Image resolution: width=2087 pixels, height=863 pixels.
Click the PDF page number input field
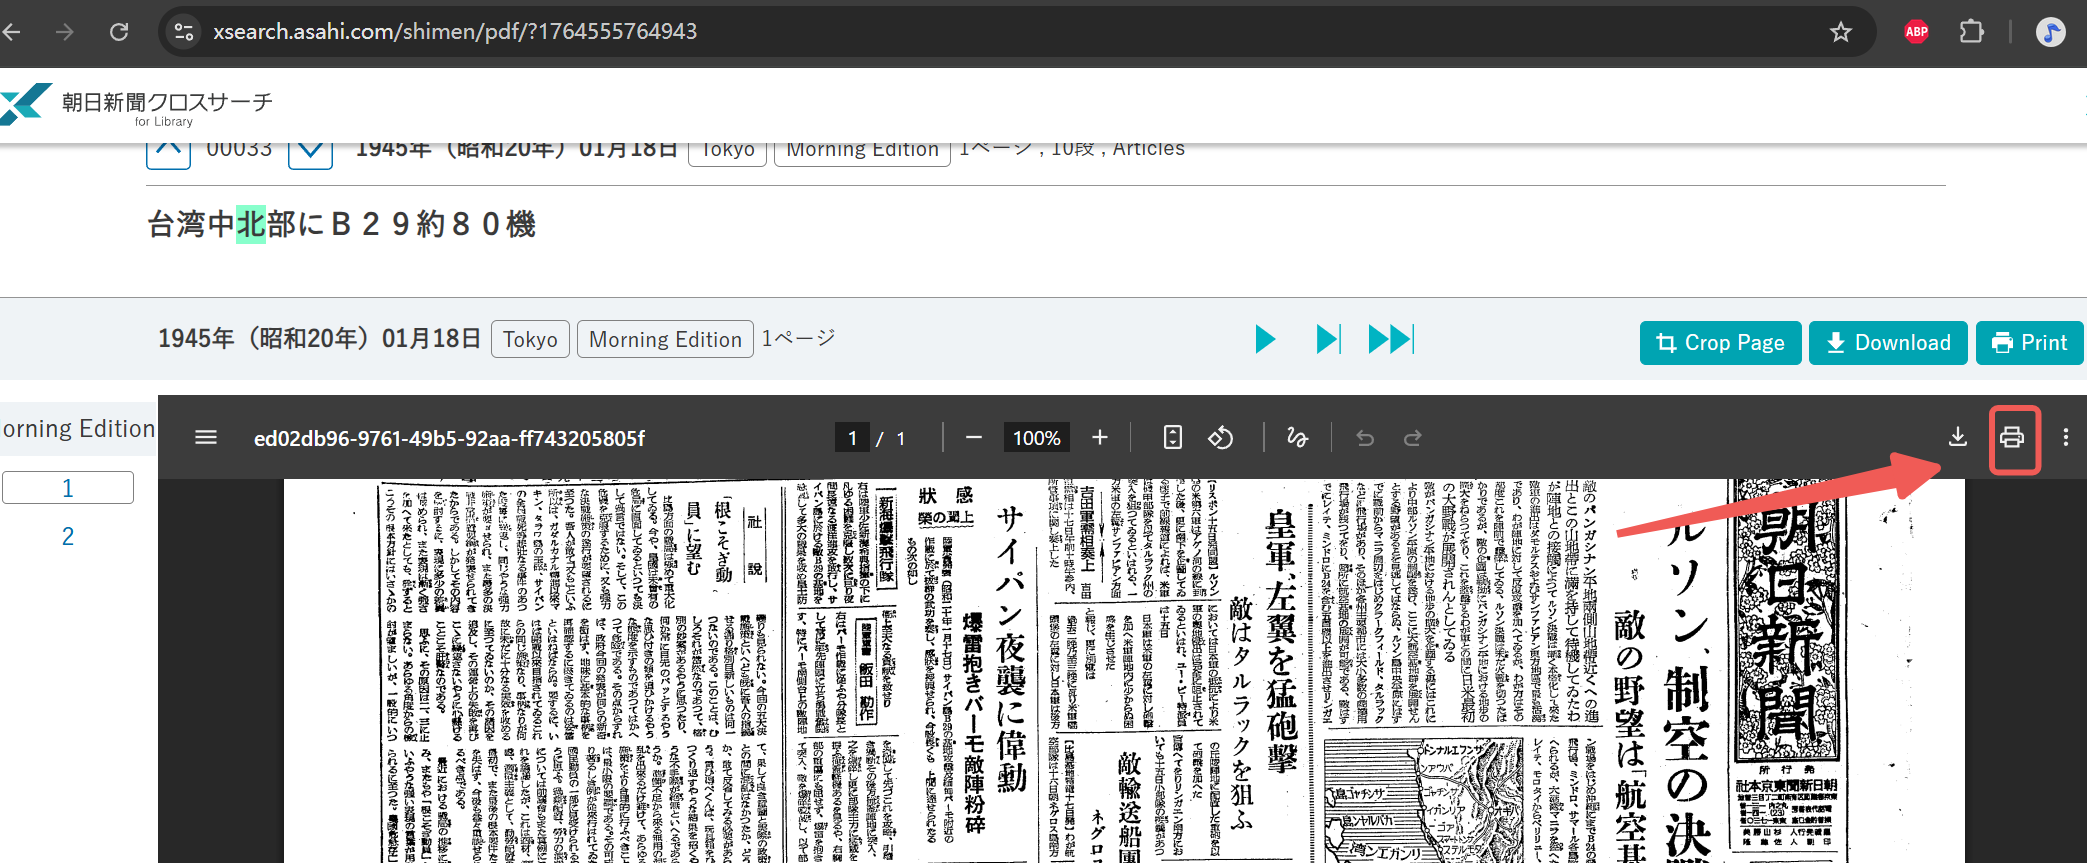click(x=852, y=438)
